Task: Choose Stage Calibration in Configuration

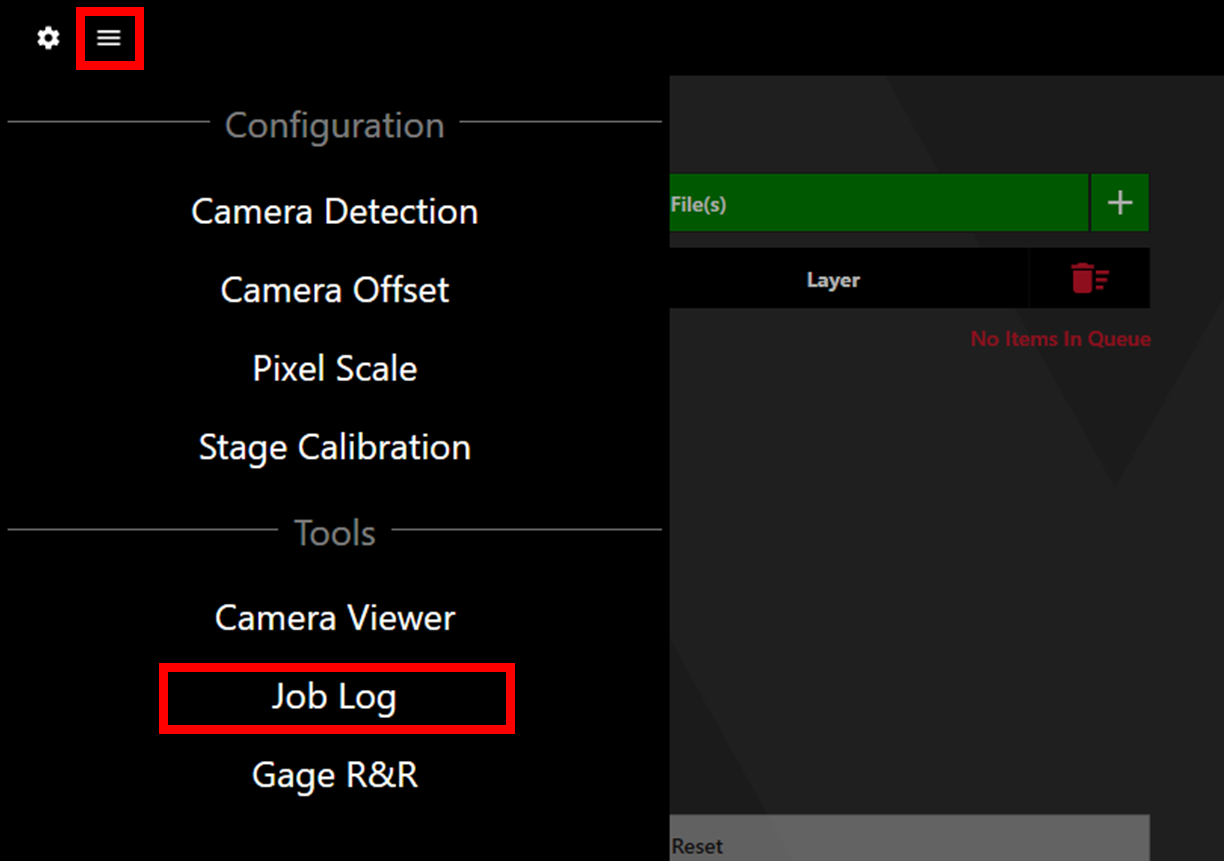Action: click(x=335, y=447)
